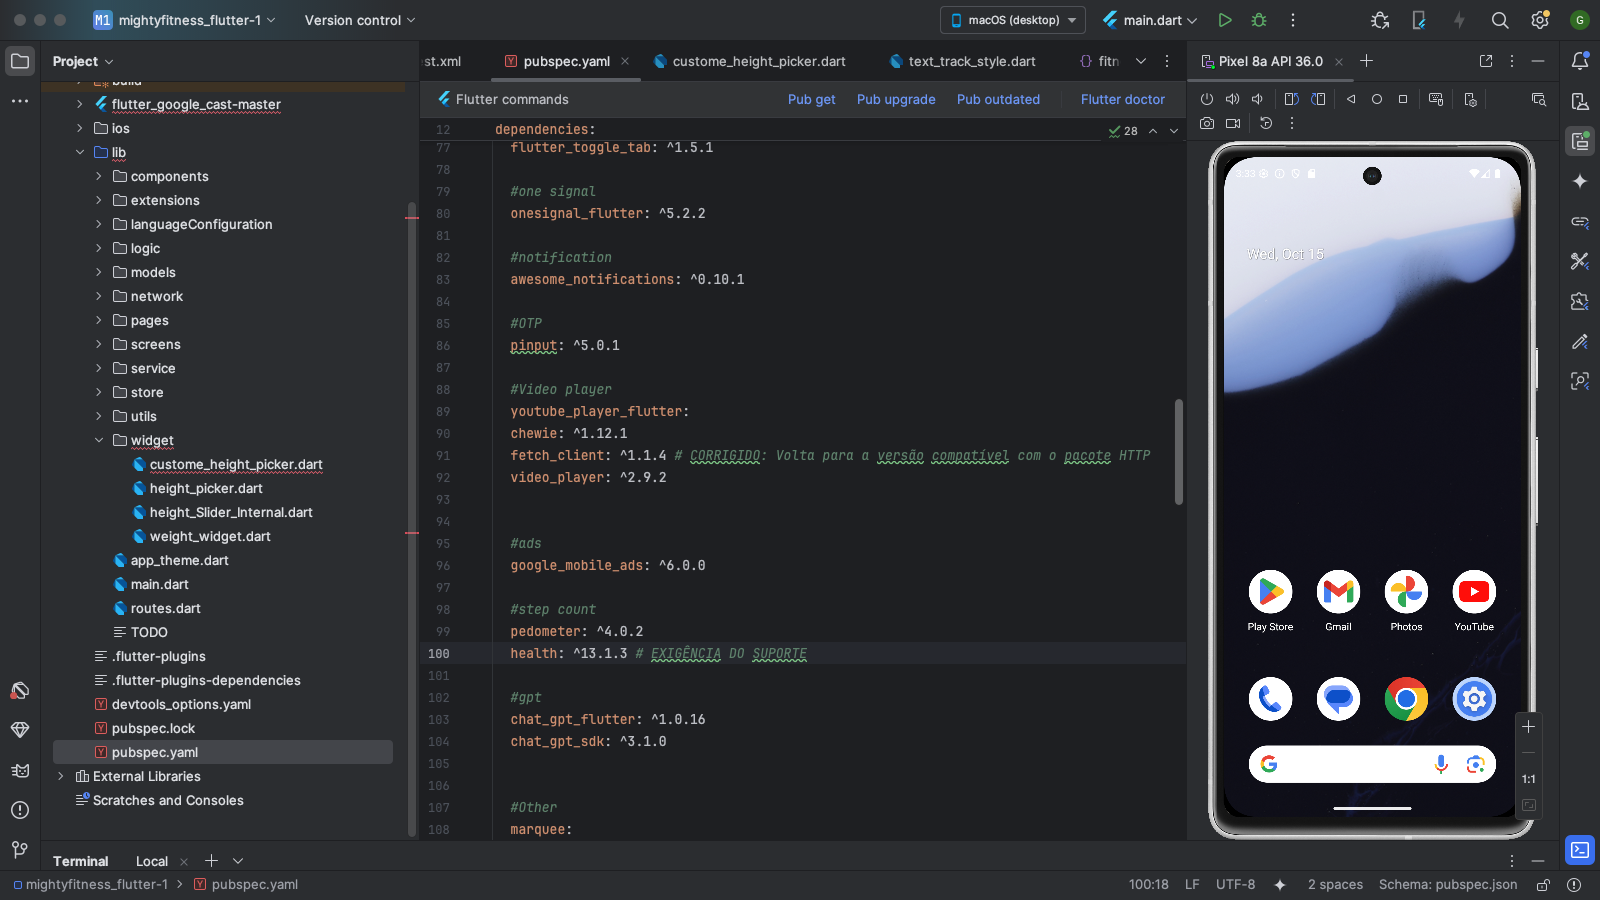
Task: Take emulator screenshot with camera icon
Action: (x=1207, y=123)
